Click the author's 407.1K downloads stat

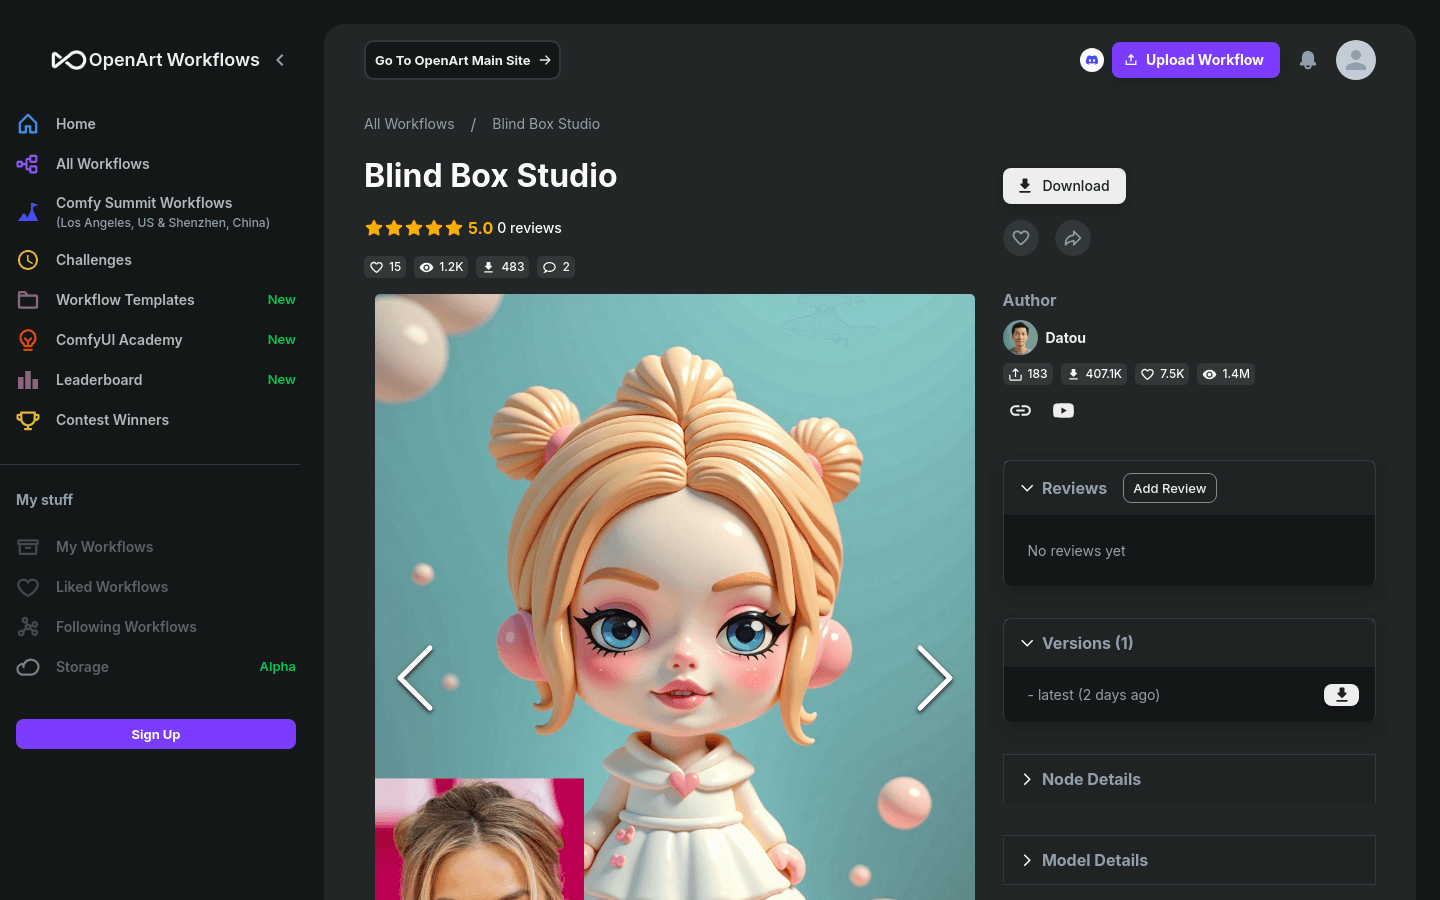(1094, 374)
